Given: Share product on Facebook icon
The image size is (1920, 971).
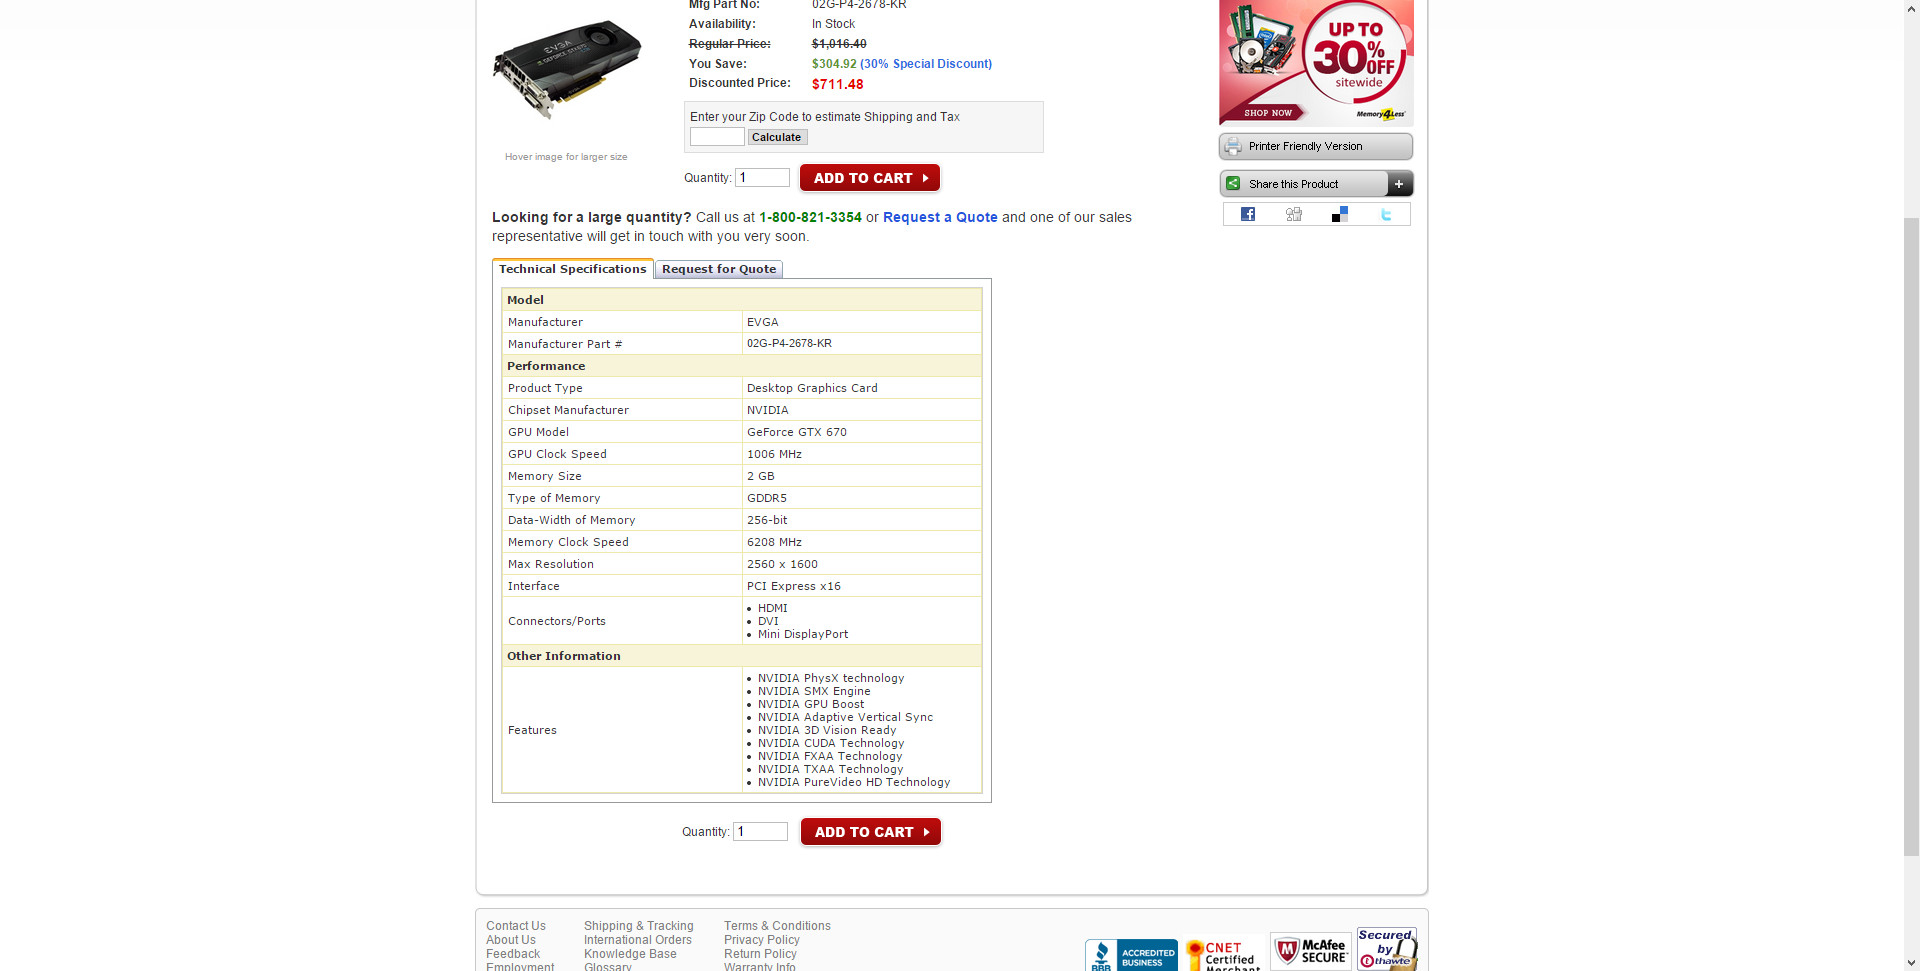Looking at the screenshot, I should 1247,214.
